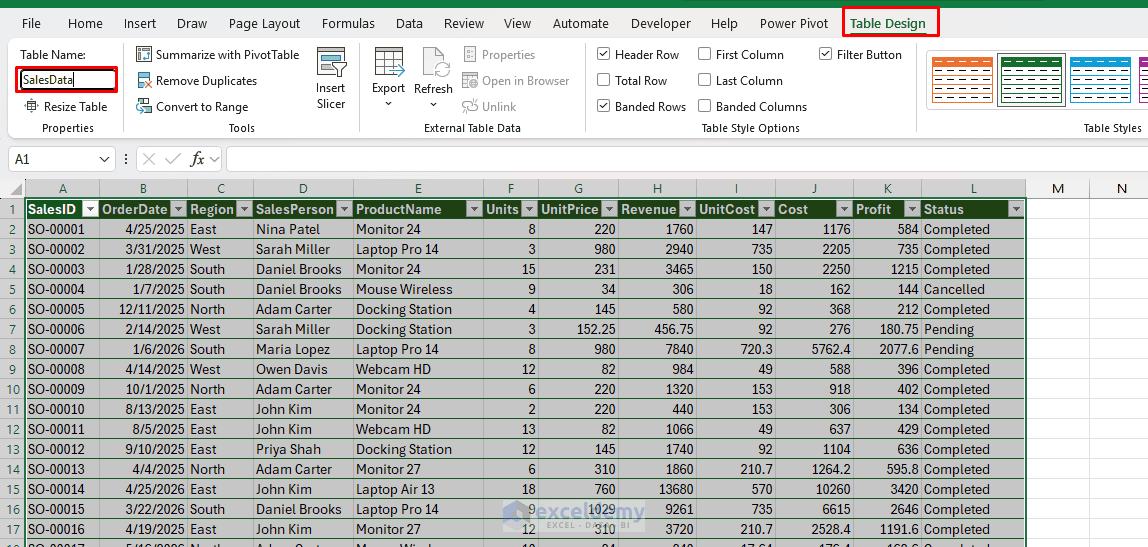Open the Developer tab
Viewport: 1148px width, 547px height.
(660, 23)
